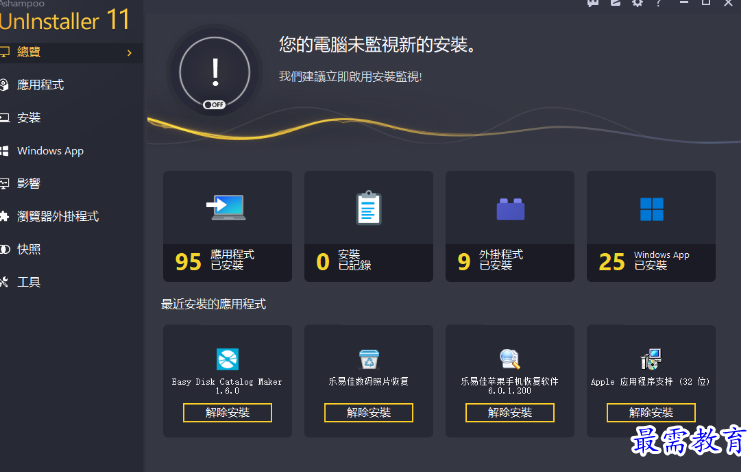
Task: Click 解除安裝 under Apple 应用程序支持
Action: [651, 412]
